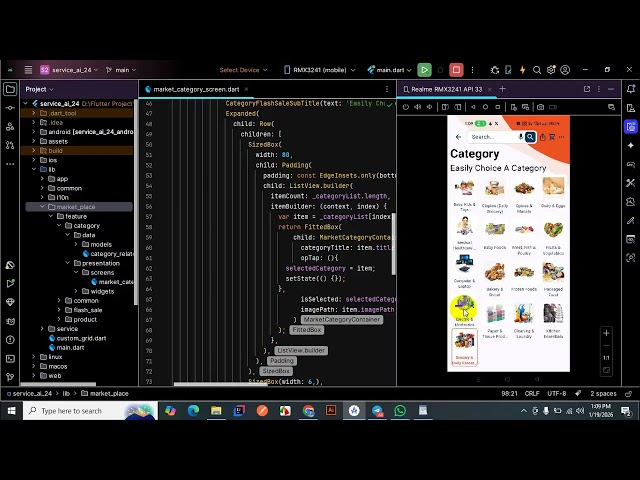Open WhatsApp from the taskbar
This screenshot has width=640, height=480.
(x=400, y=411)
